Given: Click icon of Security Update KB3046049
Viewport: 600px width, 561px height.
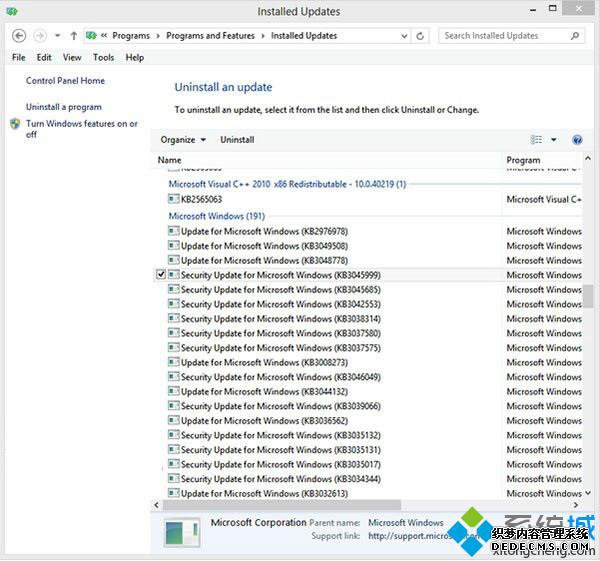Looking at the screenshot, I should (x=174, y=377).
